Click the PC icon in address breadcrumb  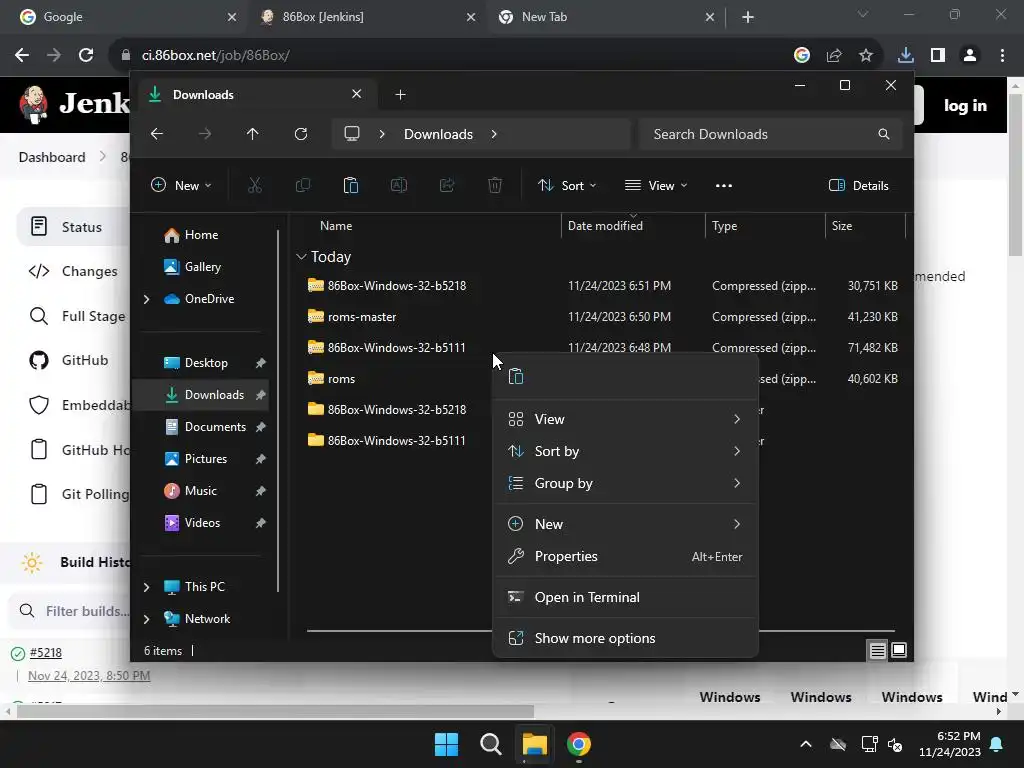(352, 134)
